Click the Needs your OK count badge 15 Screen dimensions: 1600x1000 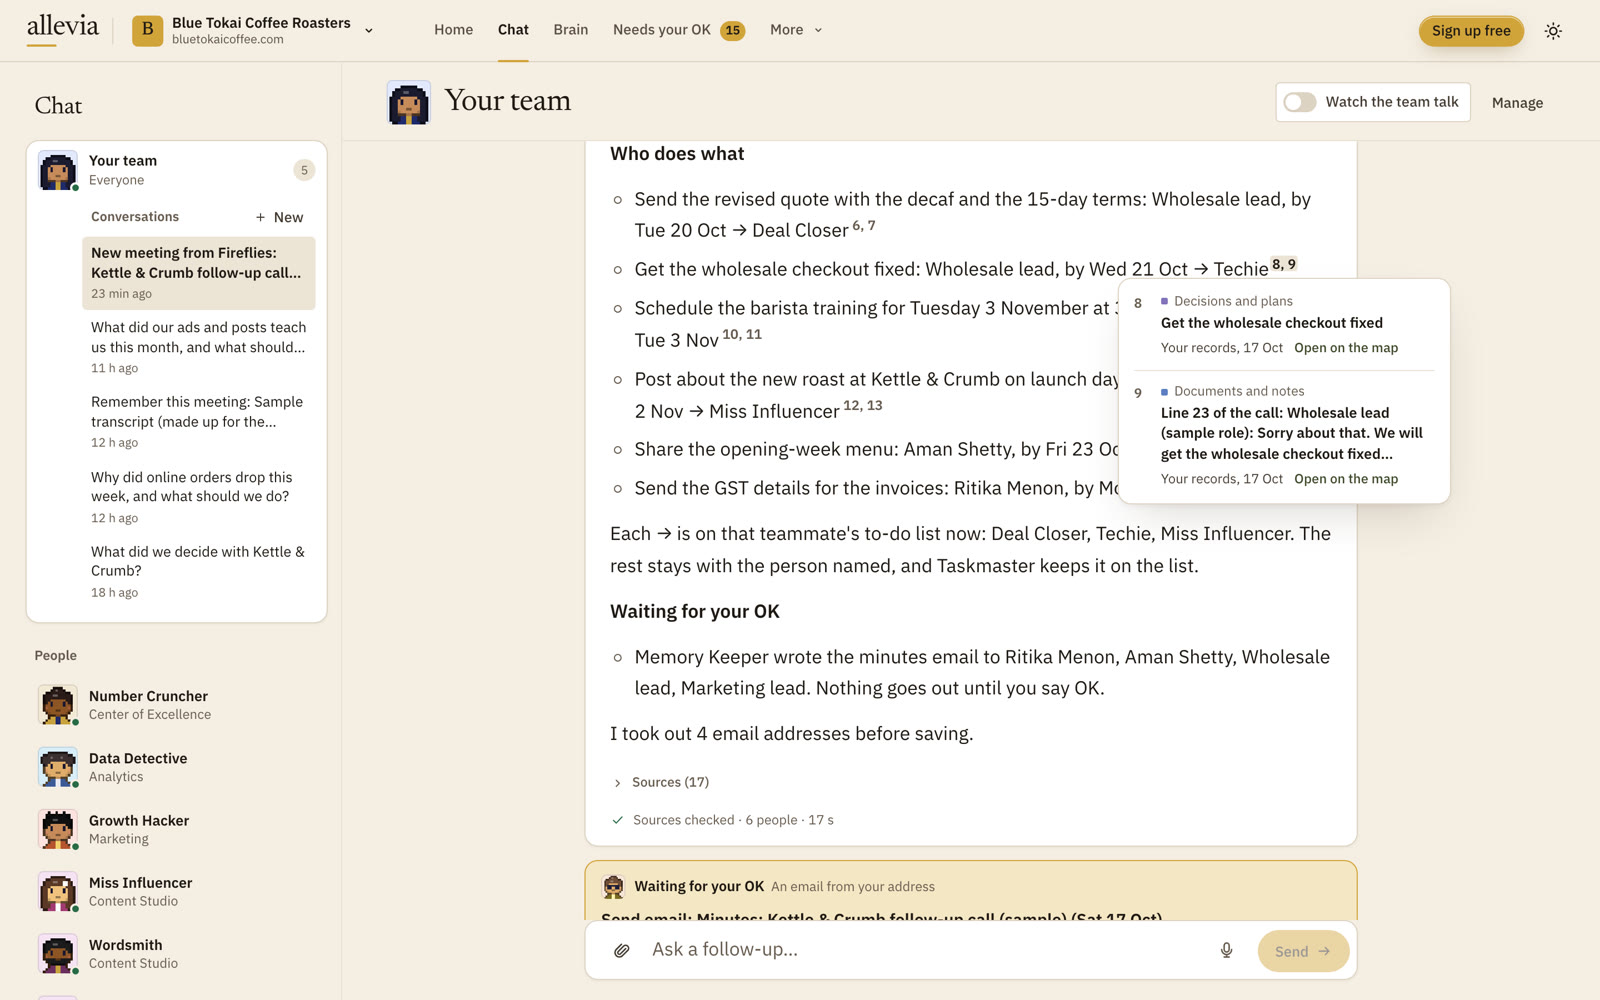coord(733,30)
